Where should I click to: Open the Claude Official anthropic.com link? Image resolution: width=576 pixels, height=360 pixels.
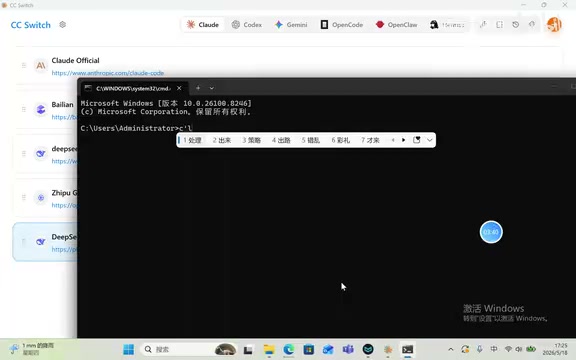pos(108,73)
